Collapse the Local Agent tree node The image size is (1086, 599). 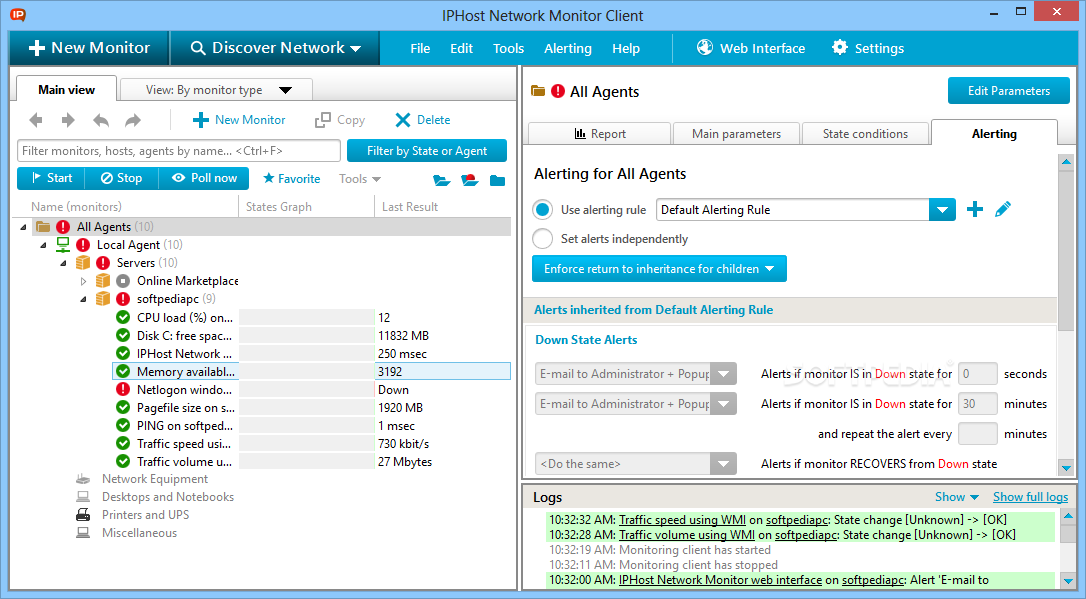pyautogui.click(x=44, y=245)
